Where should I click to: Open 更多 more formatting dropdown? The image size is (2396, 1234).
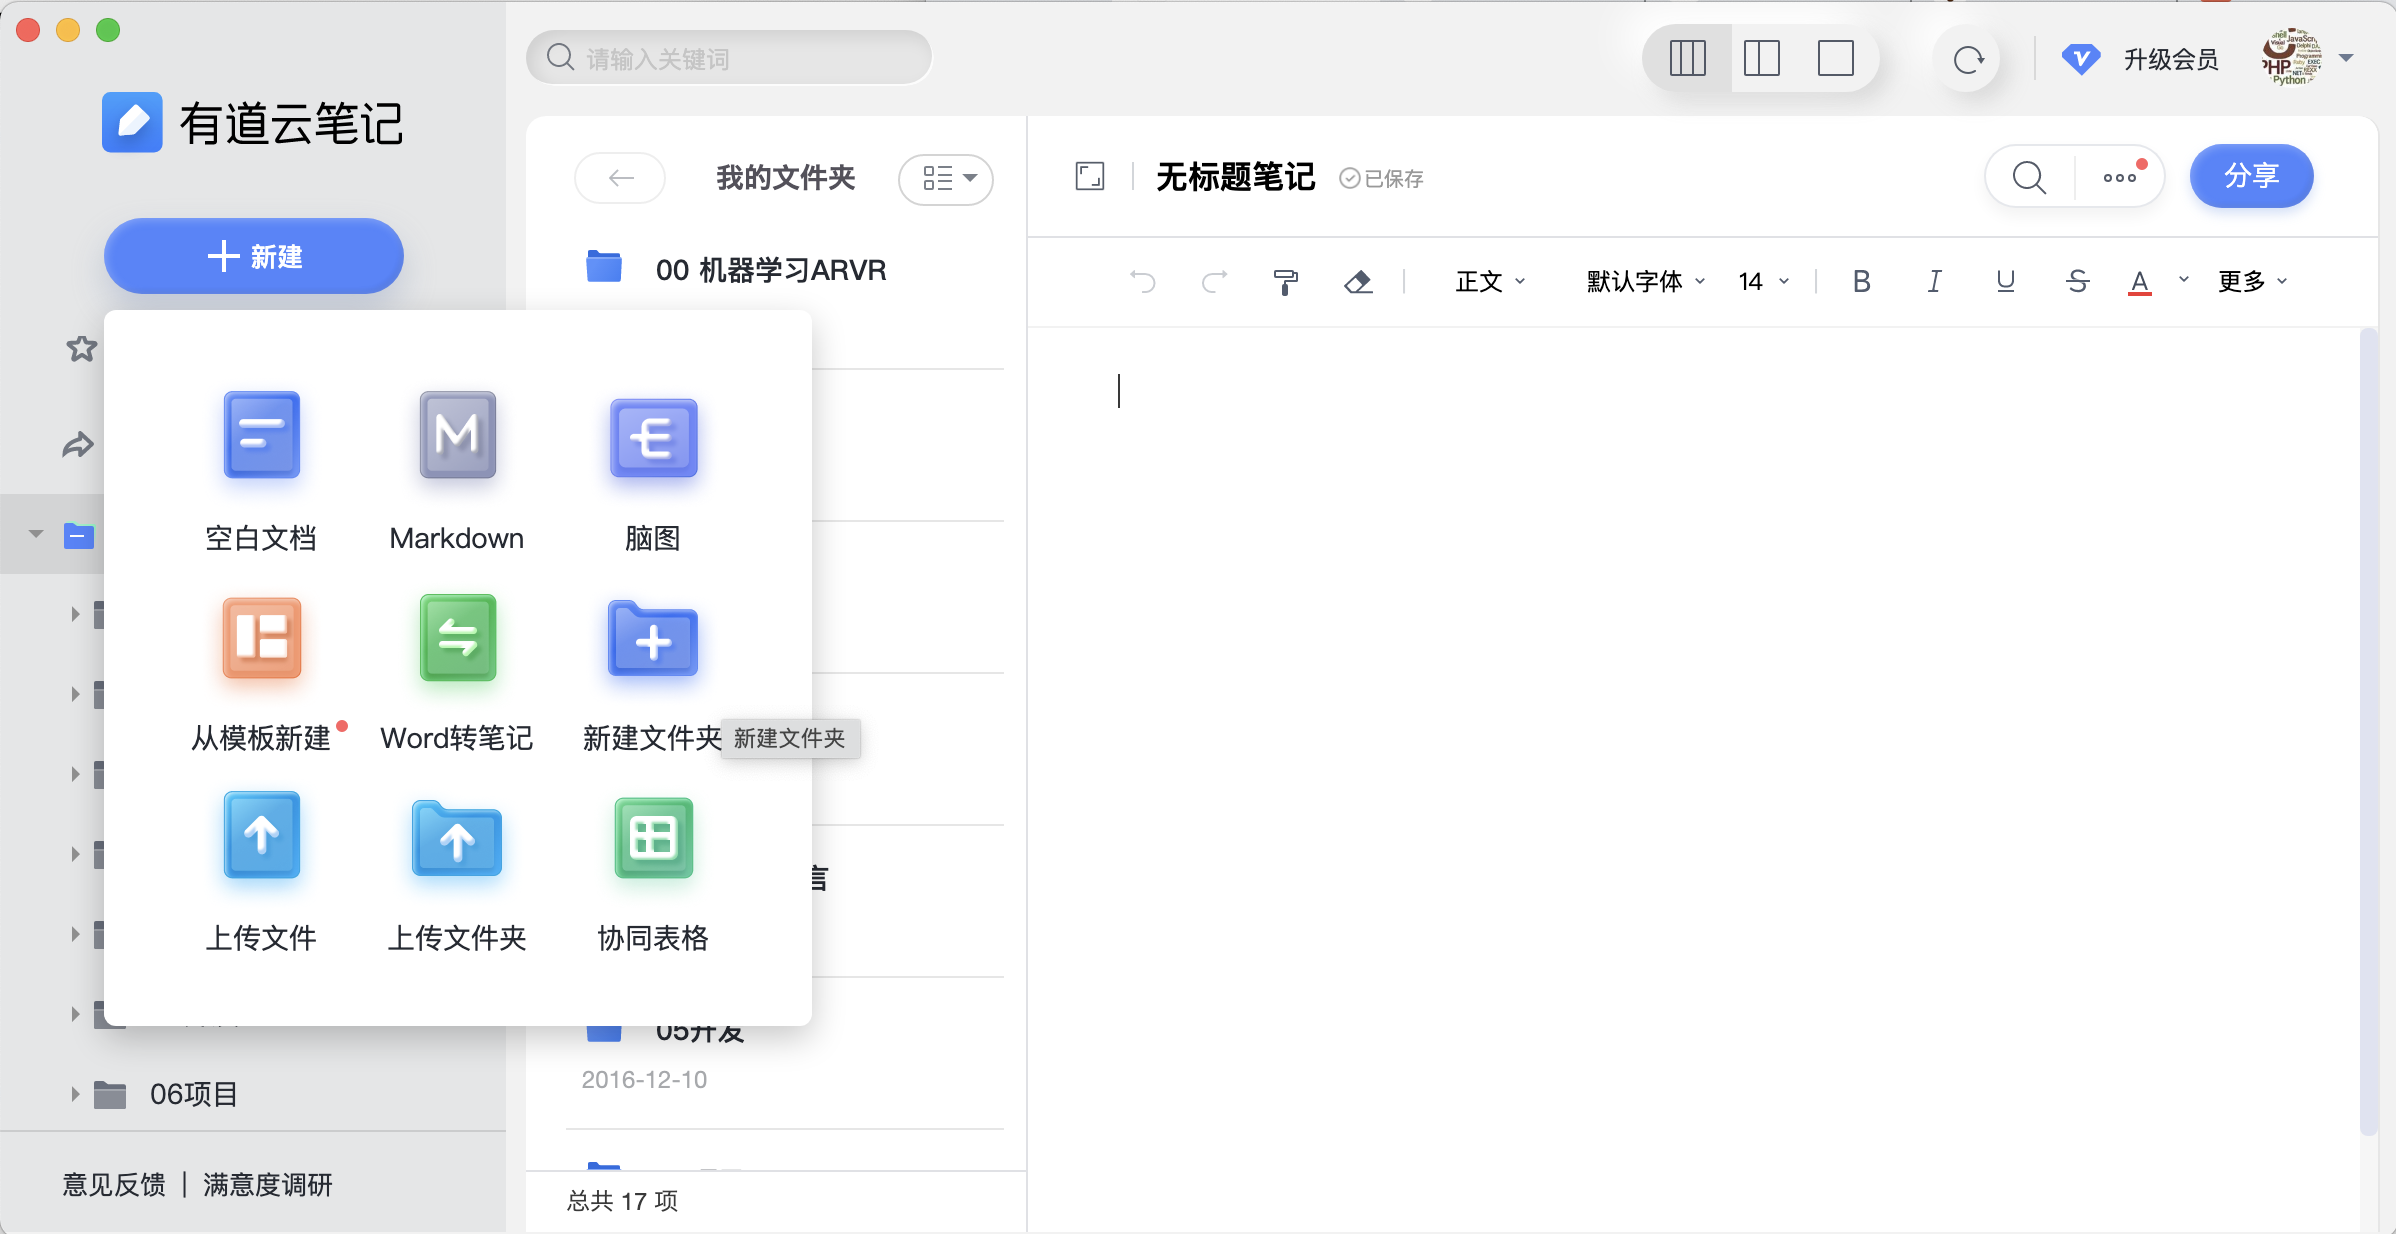pyautogui.click(x=2252, y=282)
